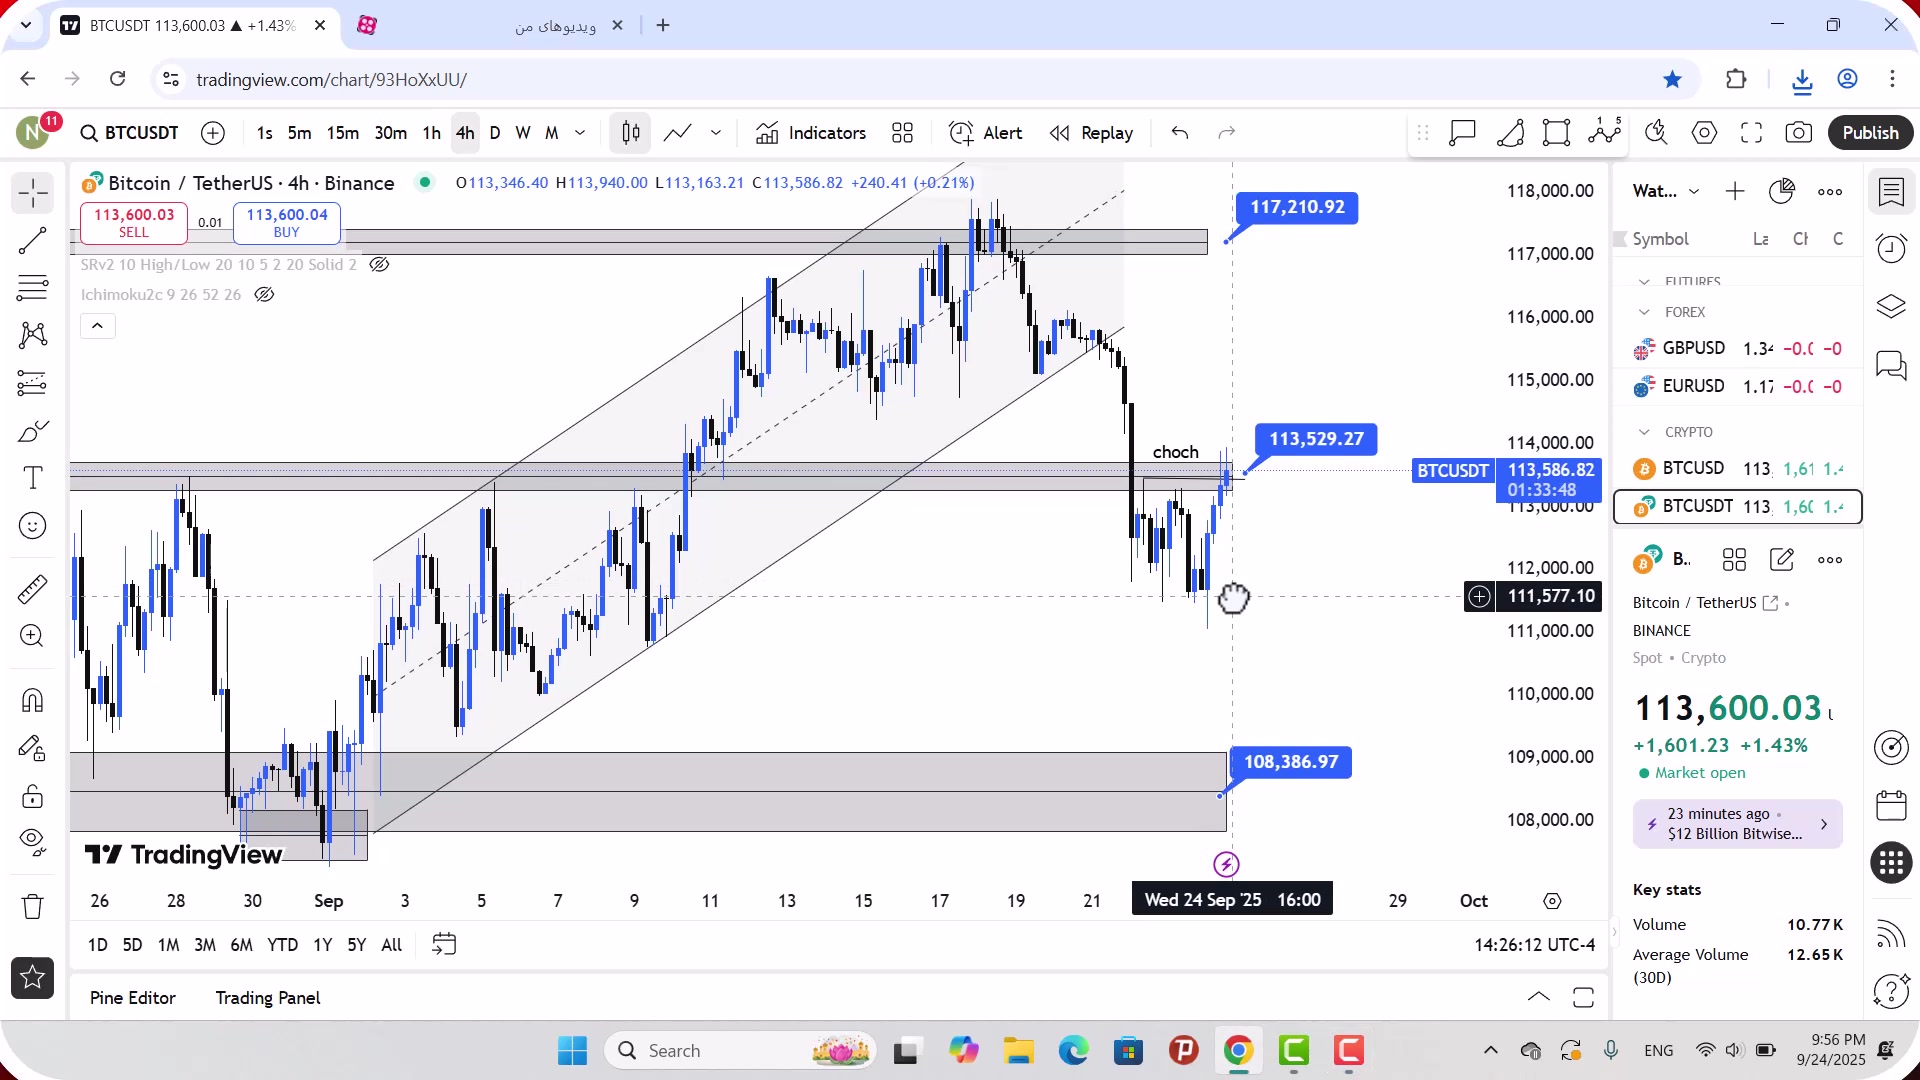1920x1080 pixels.
Task: Create an Alert
Action: [x=985, y=133]
